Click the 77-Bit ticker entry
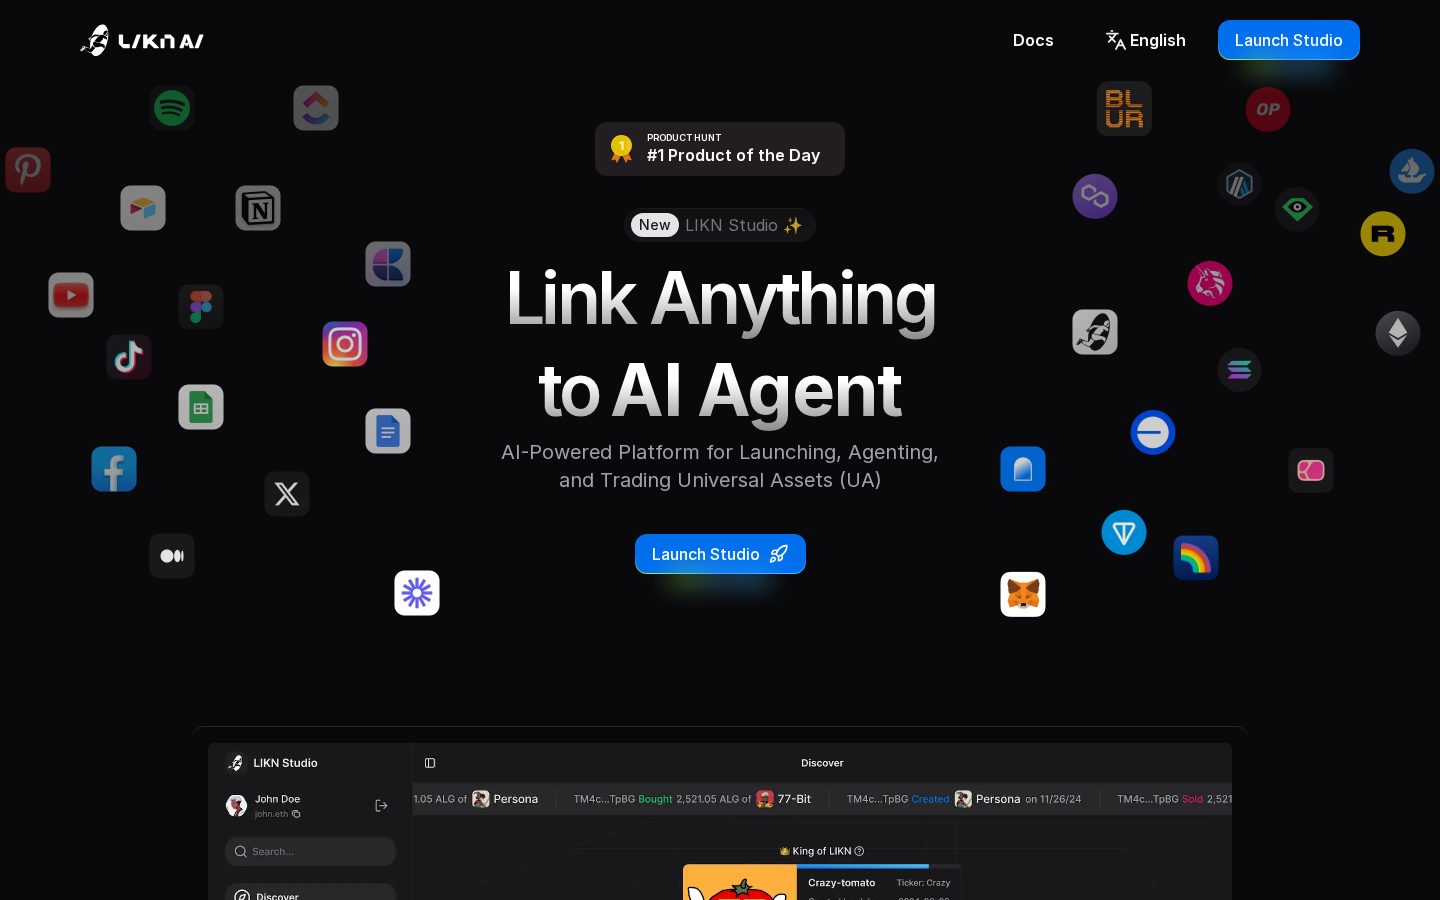The image size is (1440, 900). 784,799
